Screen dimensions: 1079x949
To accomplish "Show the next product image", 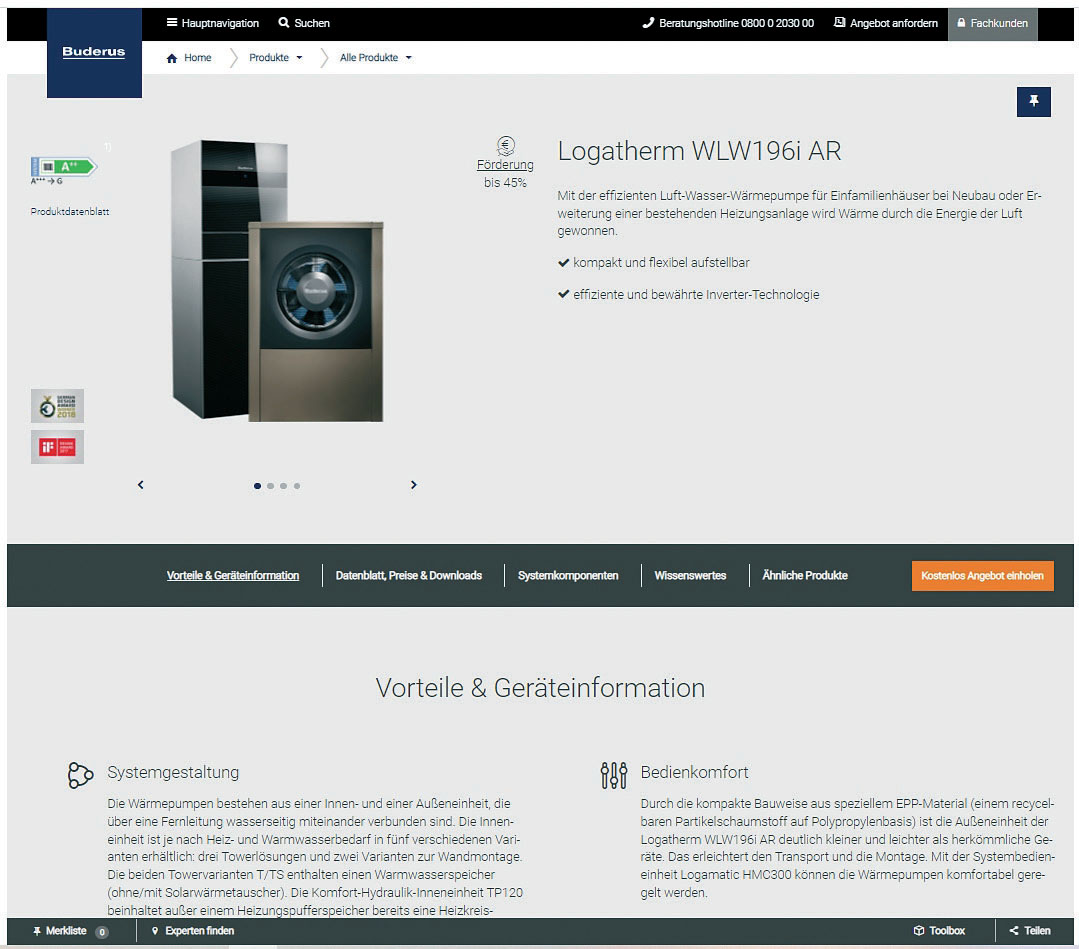I will [414, 484].
